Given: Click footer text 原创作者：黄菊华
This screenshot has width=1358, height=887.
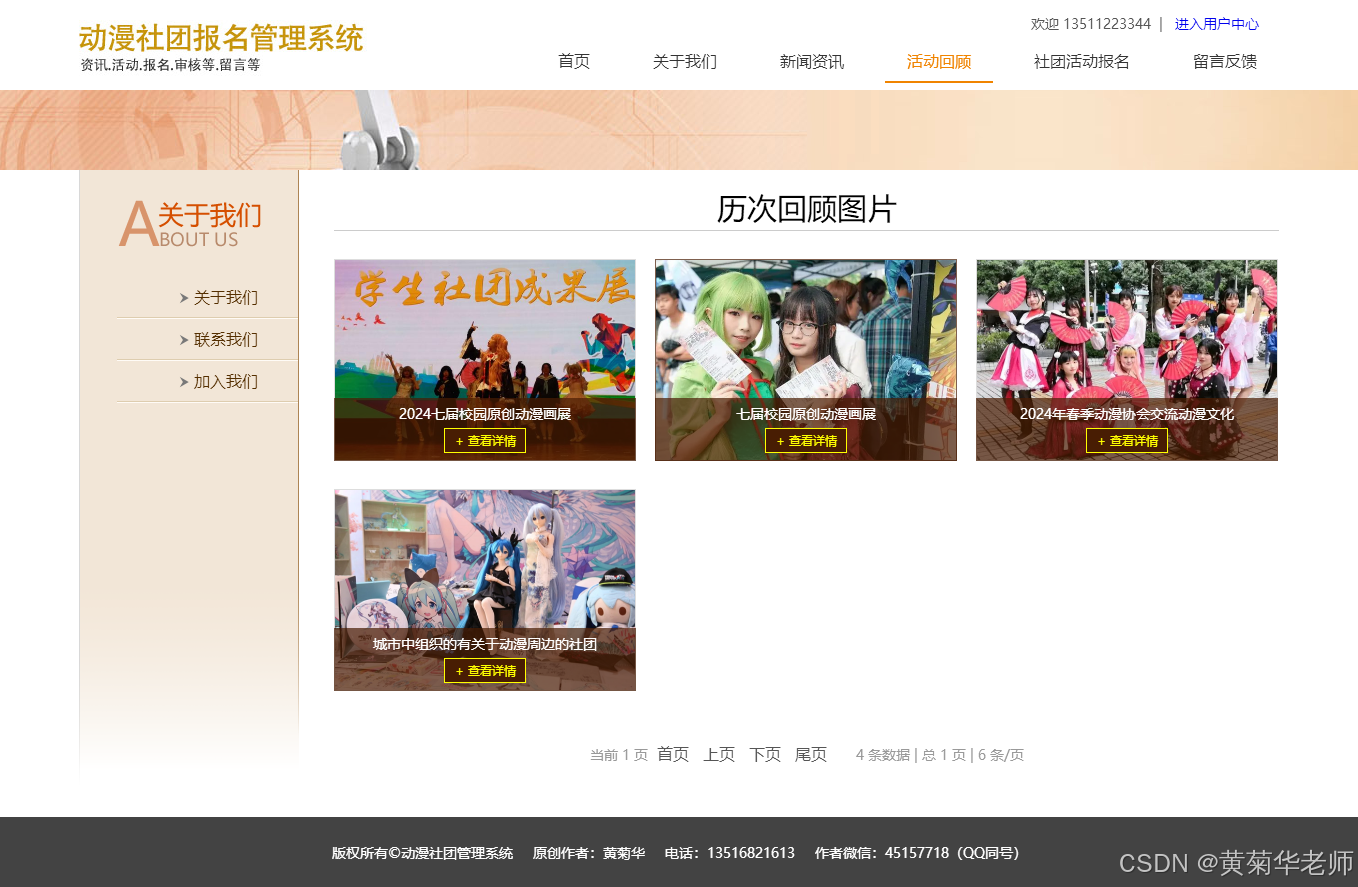Looking at the screenshot, I should pos(589,853).
